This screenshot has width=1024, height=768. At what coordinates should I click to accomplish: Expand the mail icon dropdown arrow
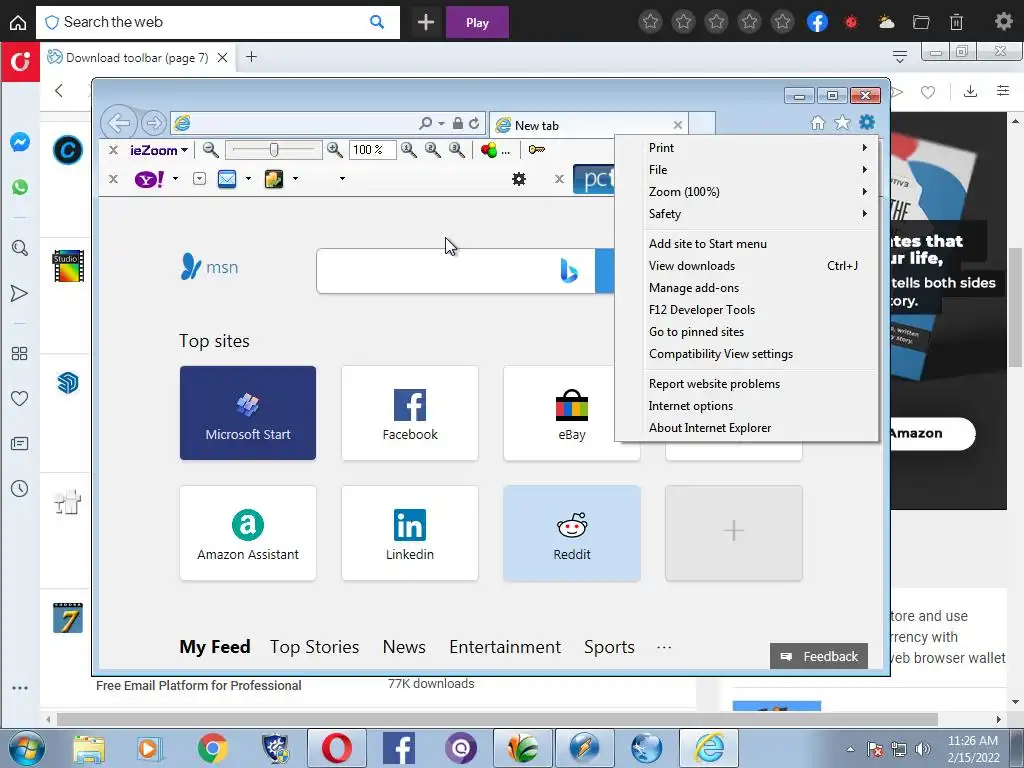click(248, 179)
